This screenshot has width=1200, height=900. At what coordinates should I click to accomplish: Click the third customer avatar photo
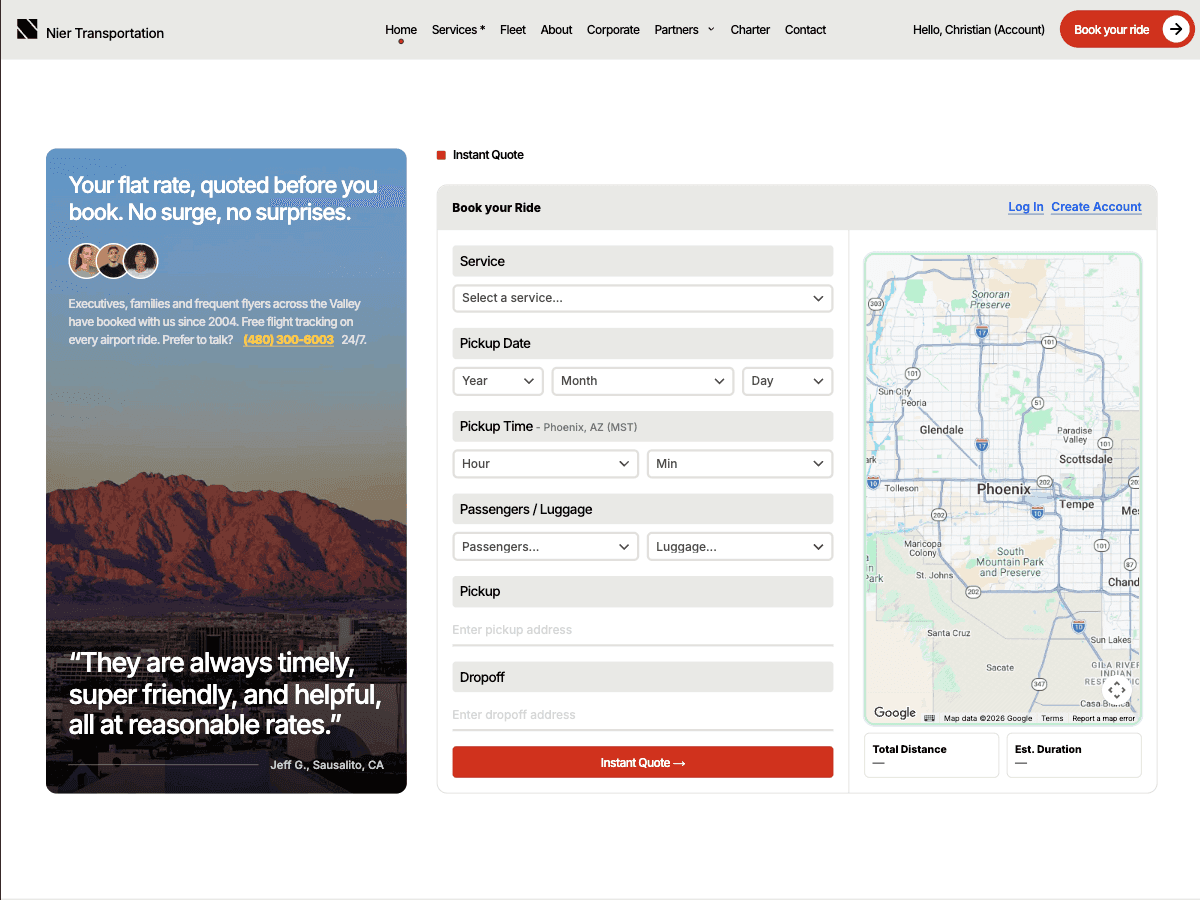[141, 261]
